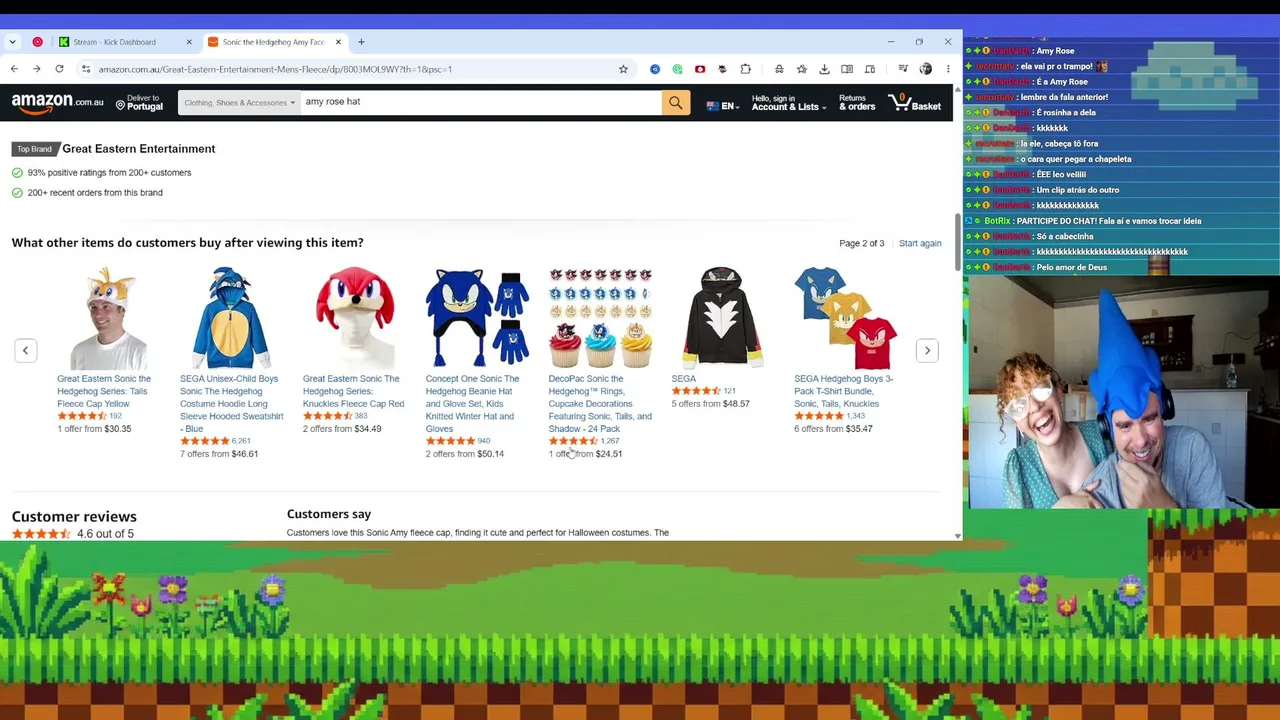The width and height of the screenshot is (1280, 720).
Task: Click the Tails cap 192 ratings count
Action: pos(115,416)
